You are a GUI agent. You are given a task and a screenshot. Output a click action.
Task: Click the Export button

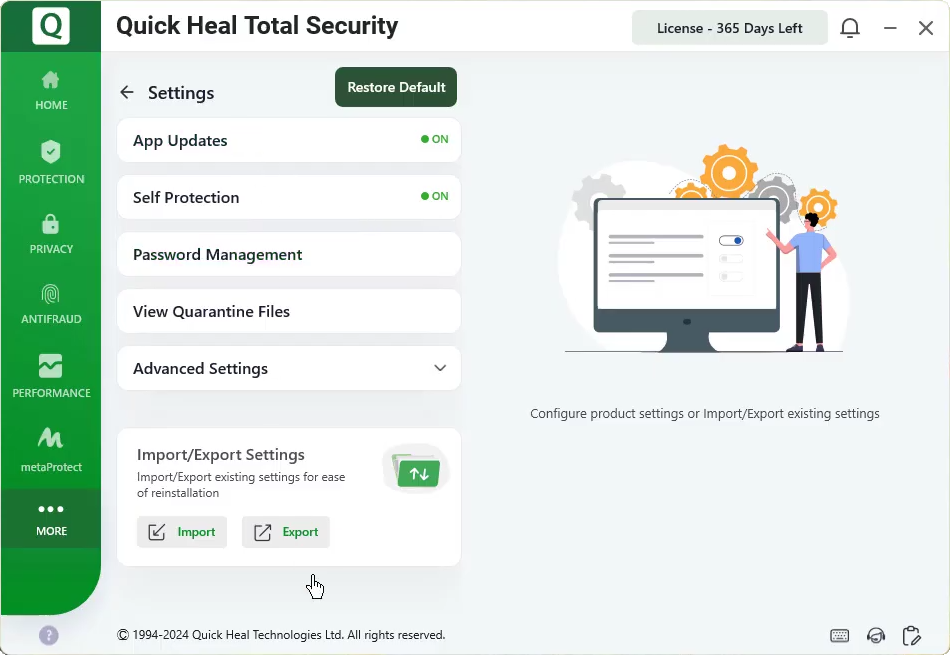coord(286,531)
